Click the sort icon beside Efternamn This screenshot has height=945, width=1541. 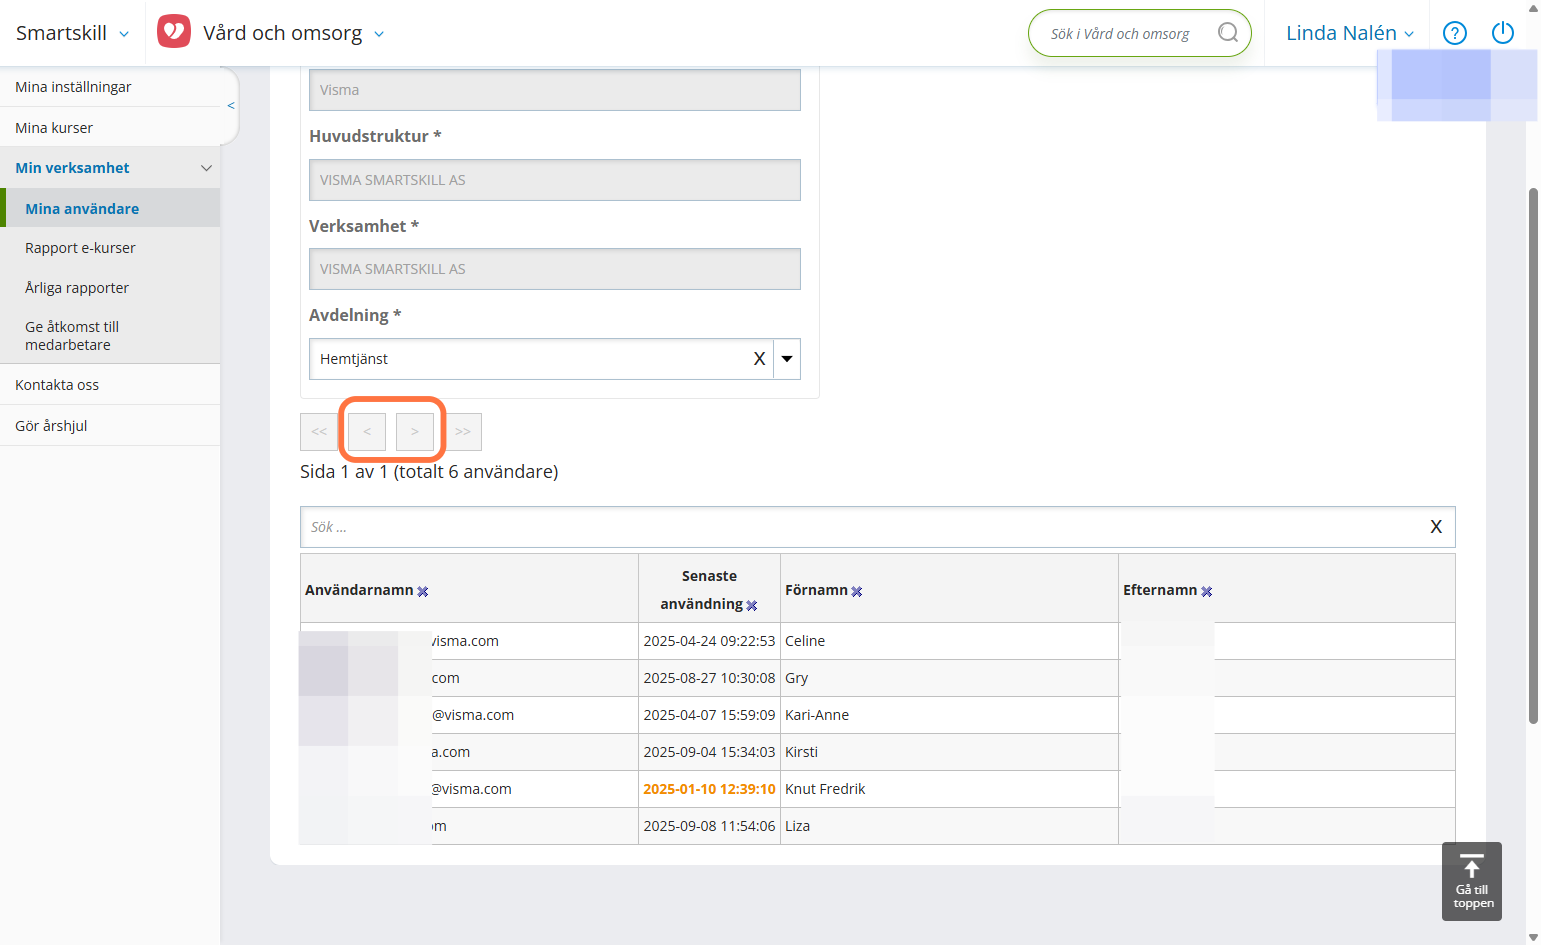click(x=1207, y=591)
